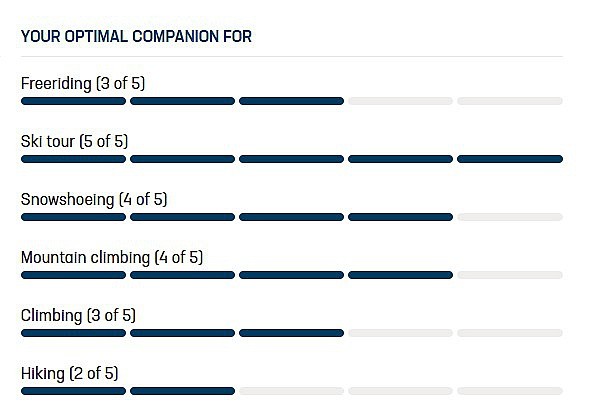Click the second filled Hiking bar segment

(x=182, y=391)
